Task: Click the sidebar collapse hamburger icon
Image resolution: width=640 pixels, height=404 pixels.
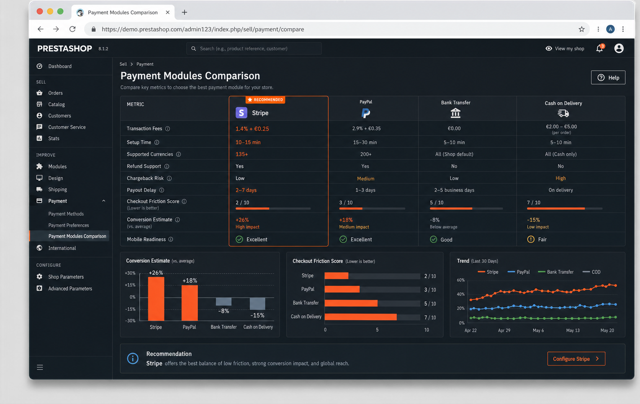Action: pyautogui.click(x=40, y=367)
